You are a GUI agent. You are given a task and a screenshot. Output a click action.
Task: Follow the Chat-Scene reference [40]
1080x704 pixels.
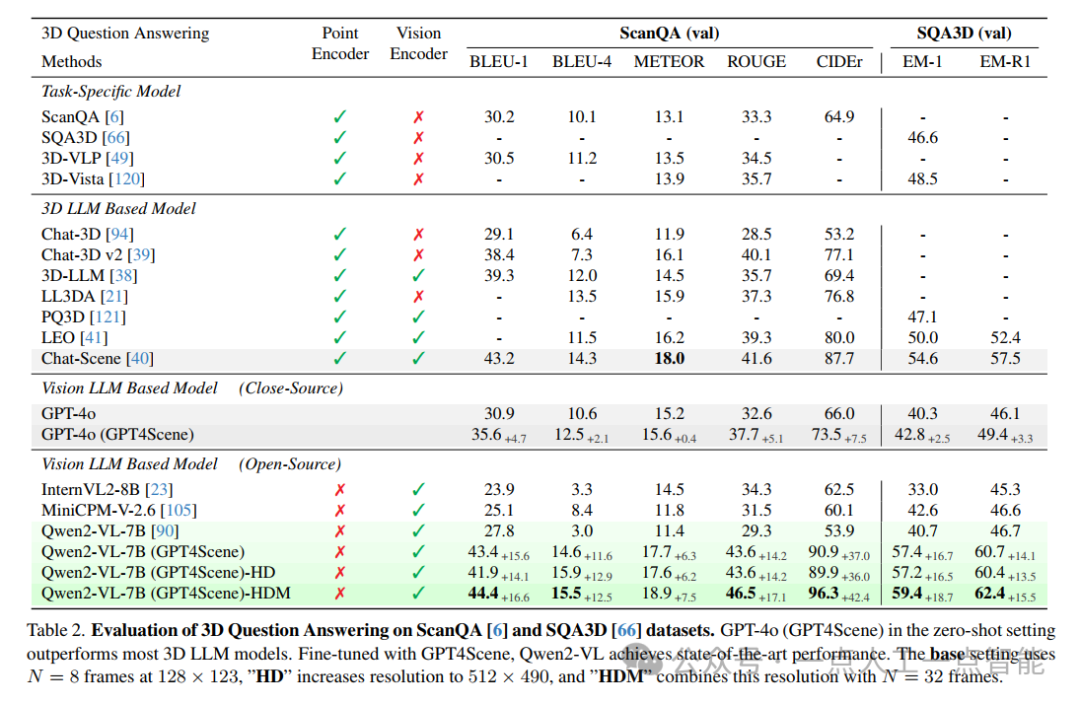point(140,358)
